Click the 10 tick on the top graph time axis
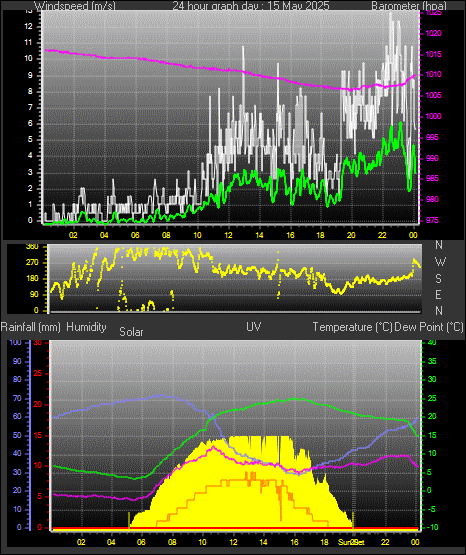The width and height of the screenshot is (466, 555). 197,235
